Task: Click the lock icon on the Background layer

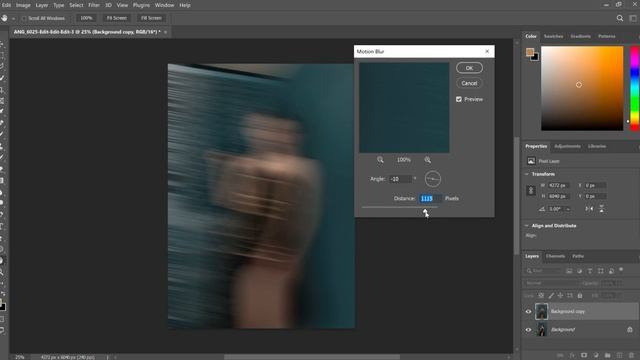Action: pos(630,329)
